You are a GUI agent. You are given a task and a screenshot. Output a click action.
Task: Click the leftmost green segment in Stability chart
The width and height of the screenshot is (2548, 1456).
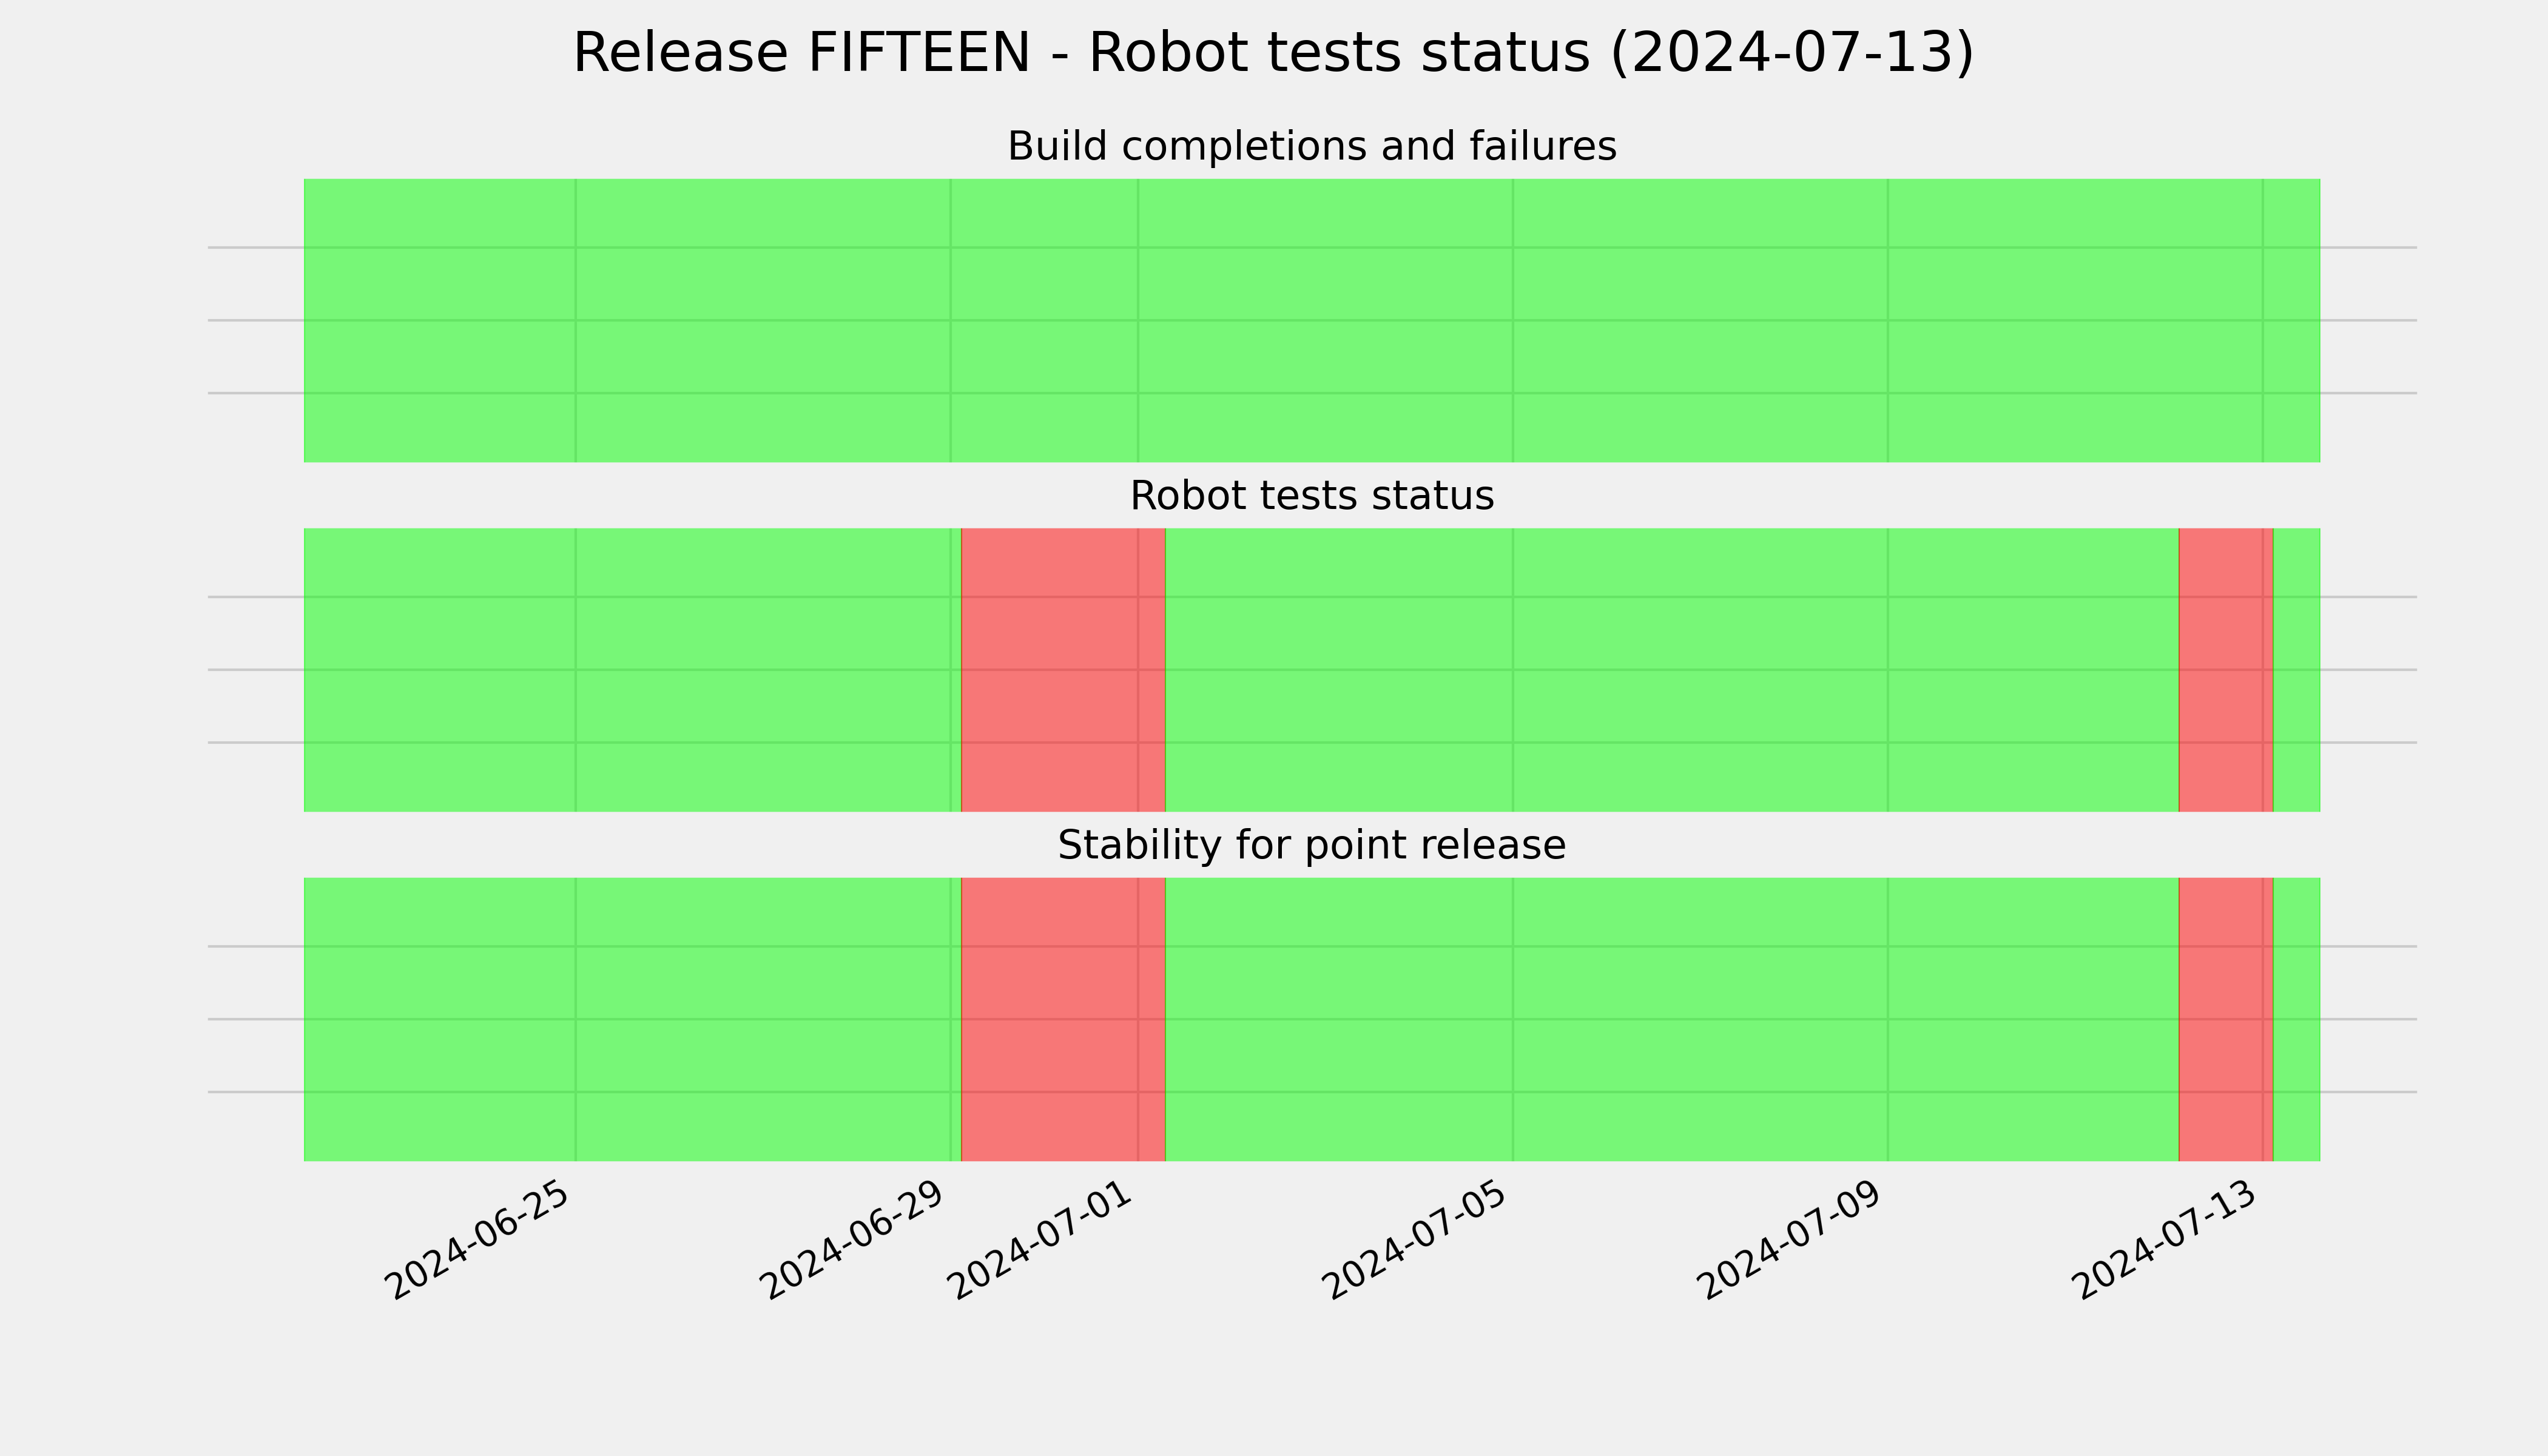632,1019
